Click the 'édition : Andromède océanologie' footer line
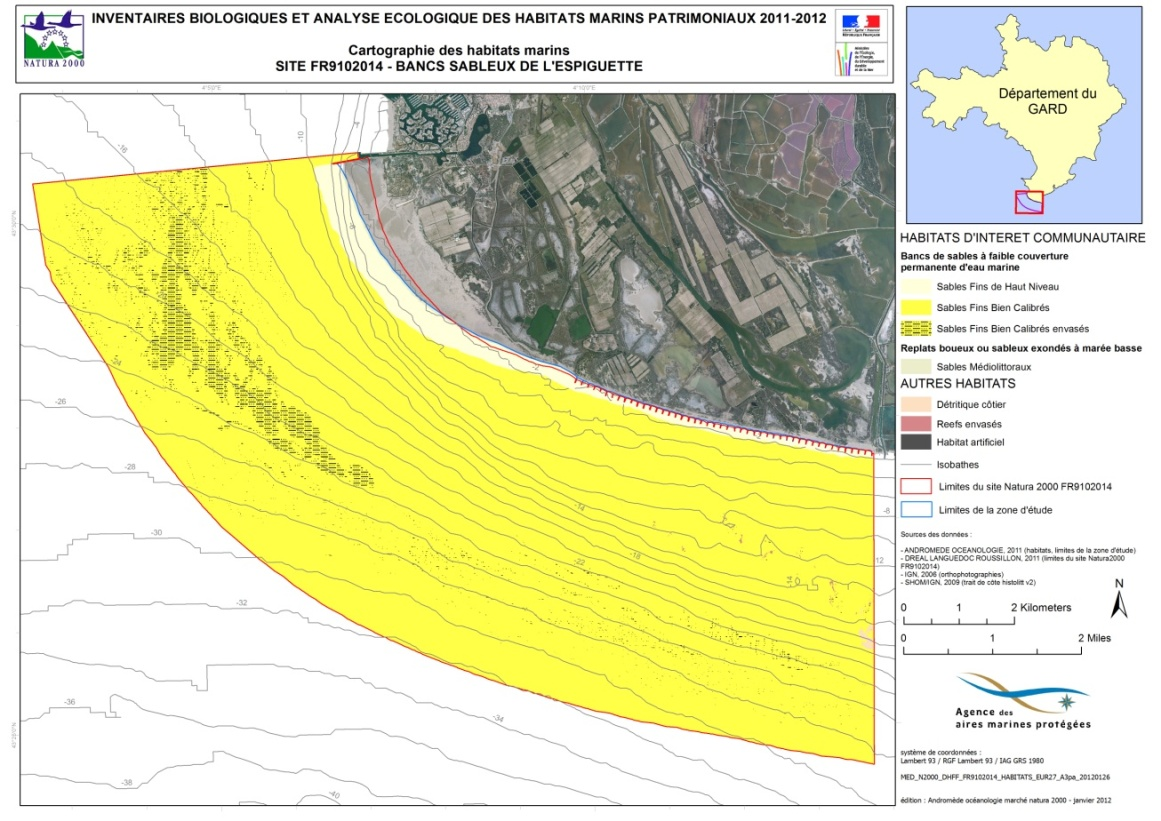This screenshot has height=821, width=1161. 1006,800
